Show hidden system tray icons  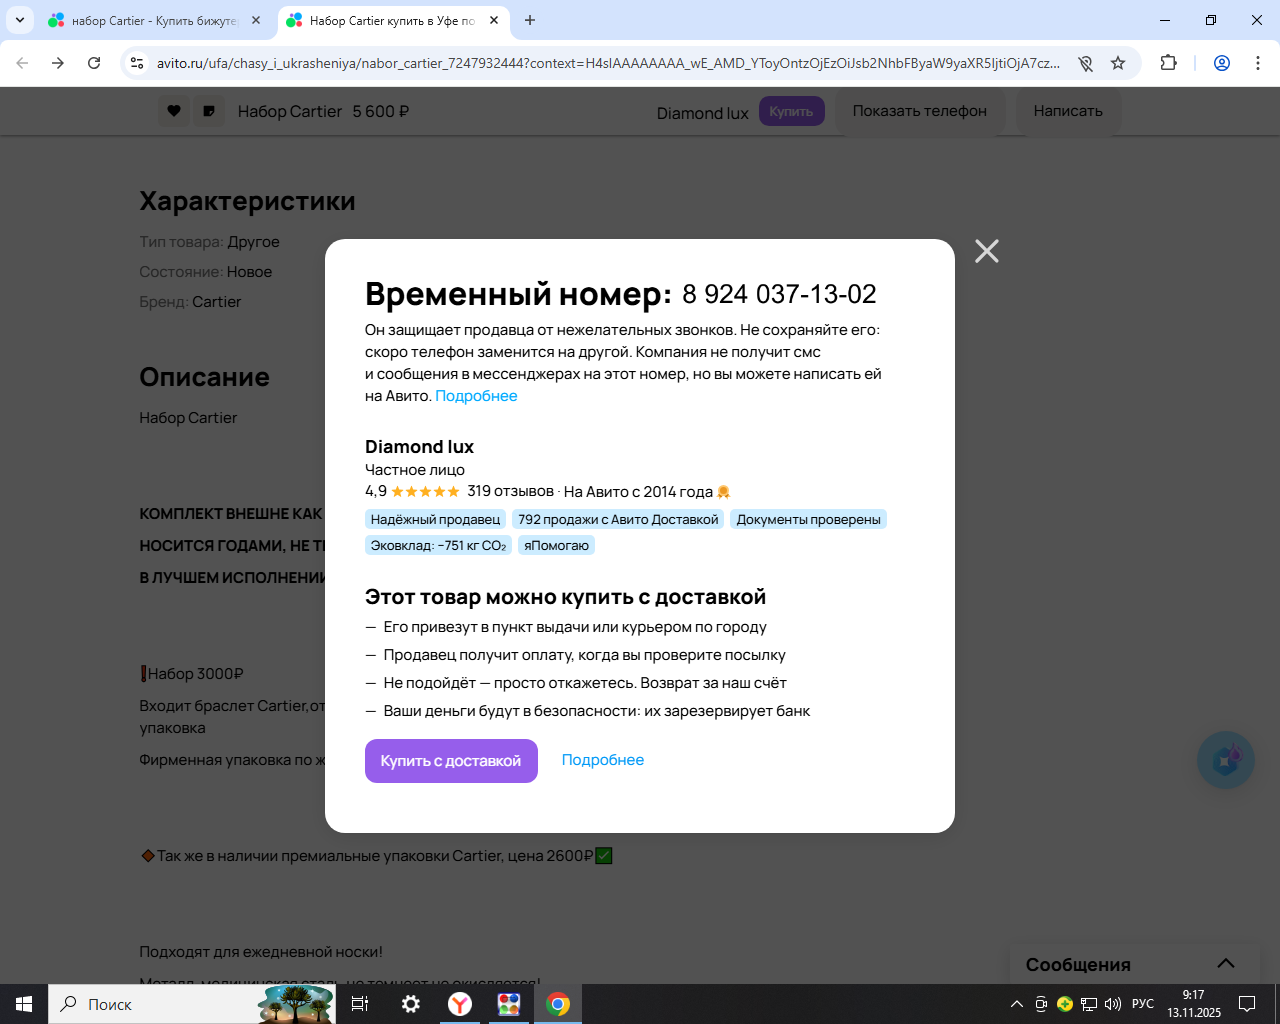[x=1017, y=1004]
